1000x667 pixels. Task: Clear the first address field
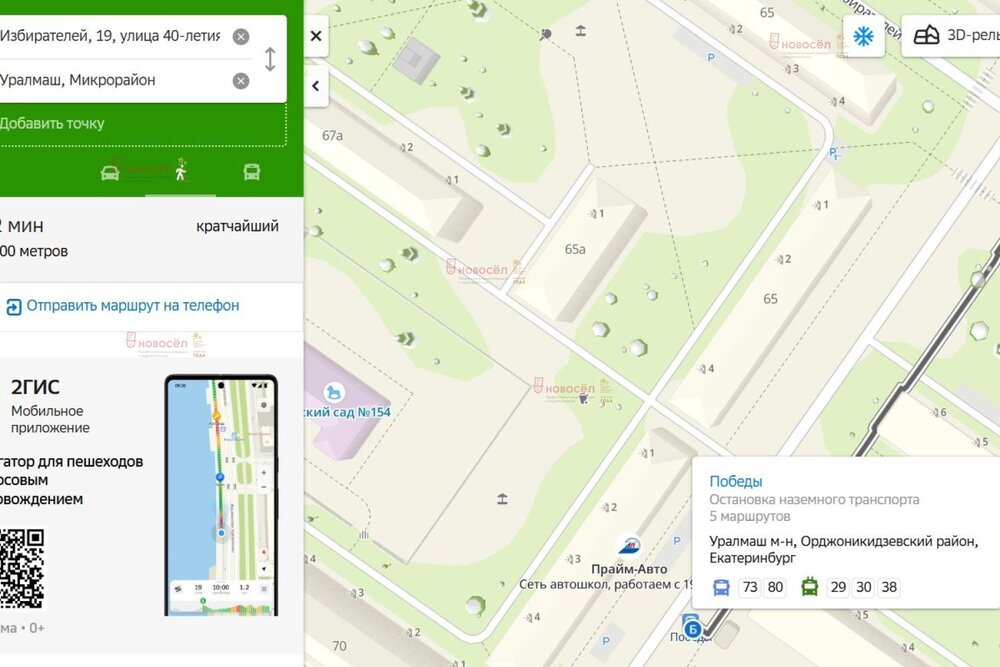[241, 37]
